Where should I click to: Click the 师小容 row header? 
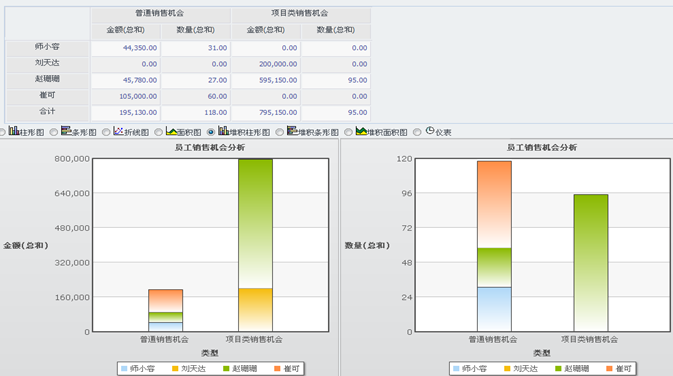pyautogui.click(x=47, y=48)
